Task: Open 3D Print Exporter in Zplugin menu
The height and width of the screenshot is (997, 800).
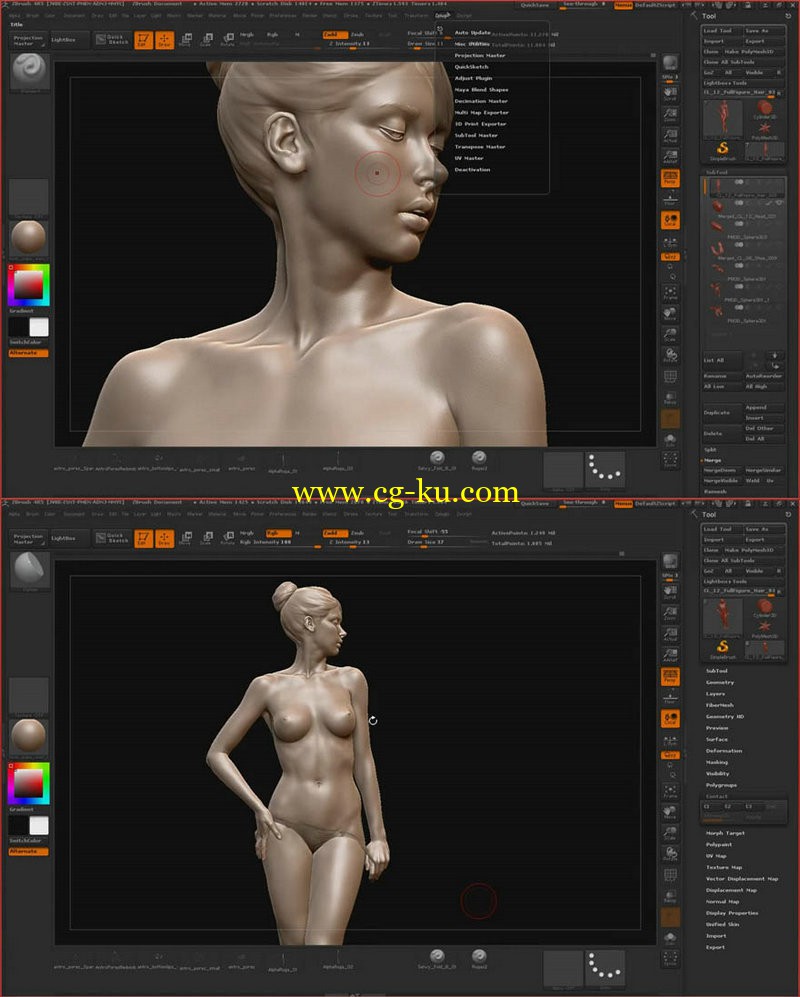Action: click(480, 124)
